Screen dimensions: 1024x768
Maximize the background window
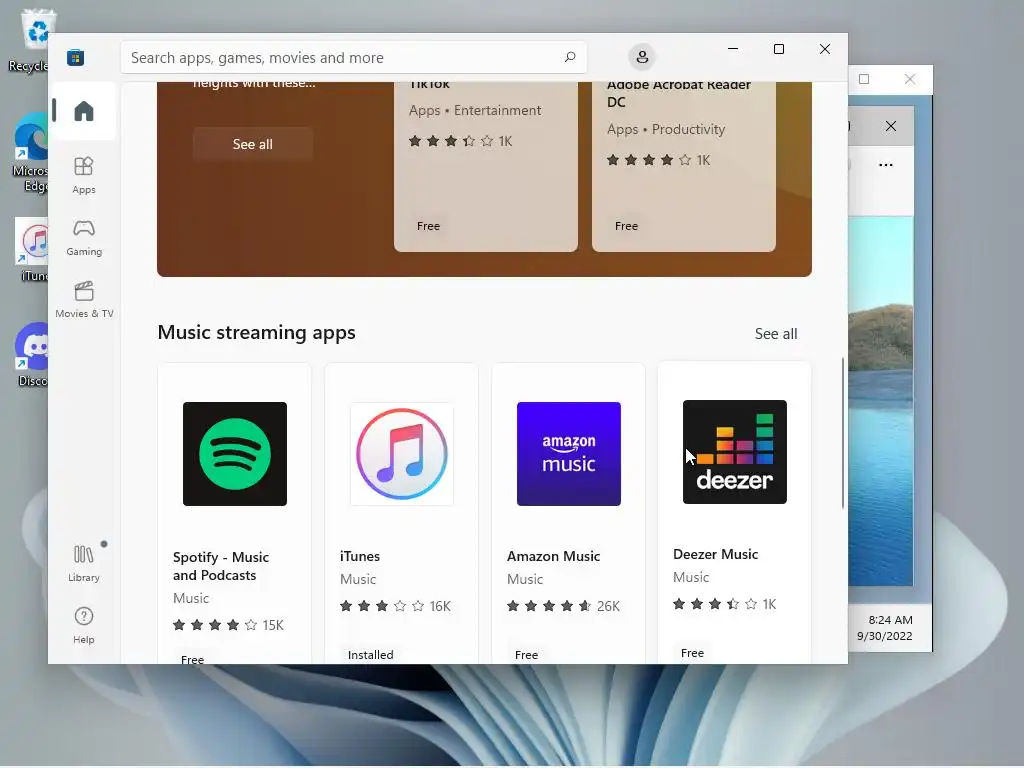coord(864,79)
